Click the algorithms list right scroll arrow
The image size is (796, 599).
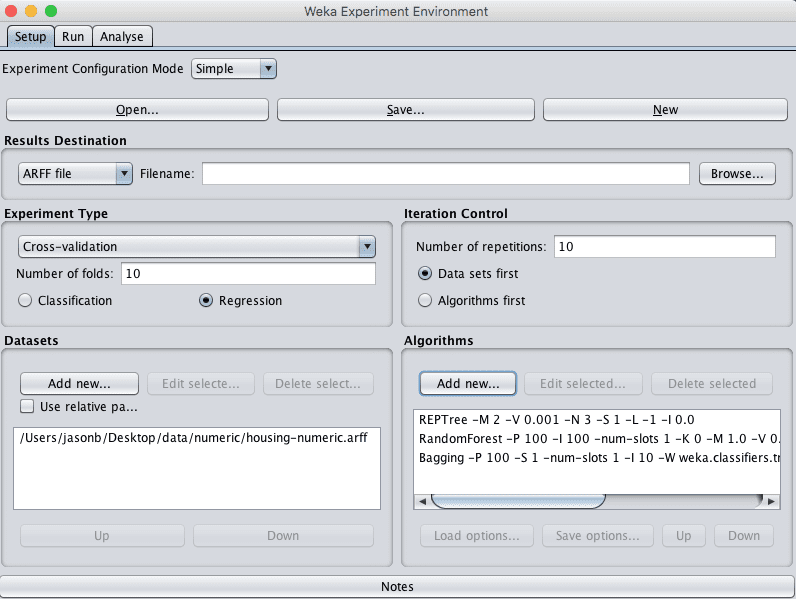click(x=772, y=502)
